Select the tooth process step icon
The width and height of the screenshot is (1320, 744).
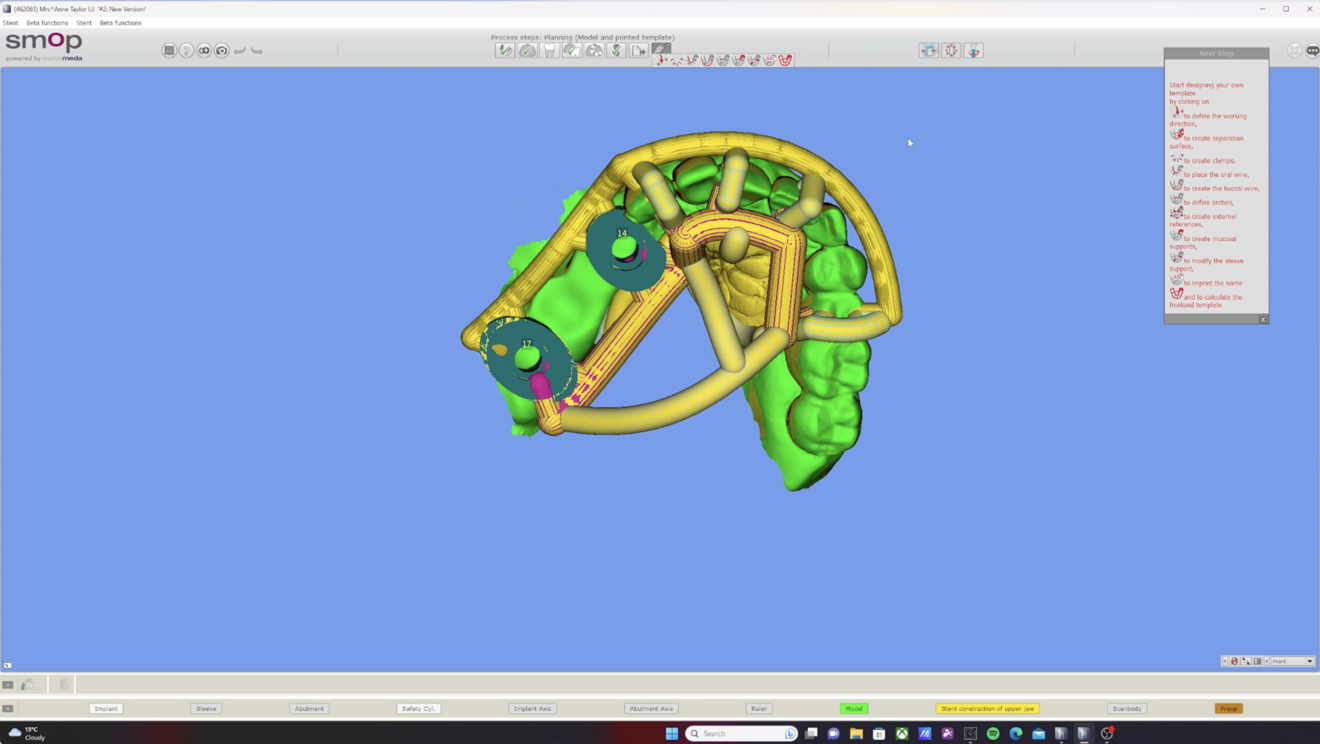pyautogui.click(x=549, y=50)
